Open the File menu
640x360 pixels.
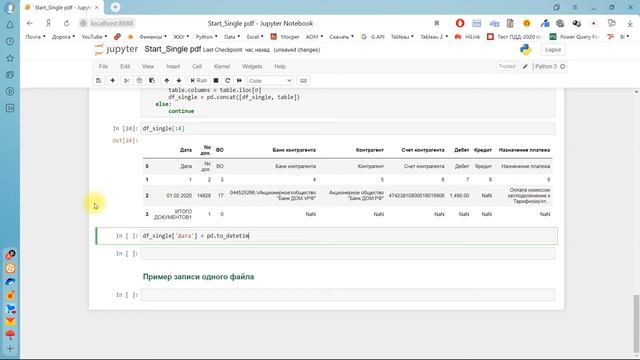click(x=103, y=66)
